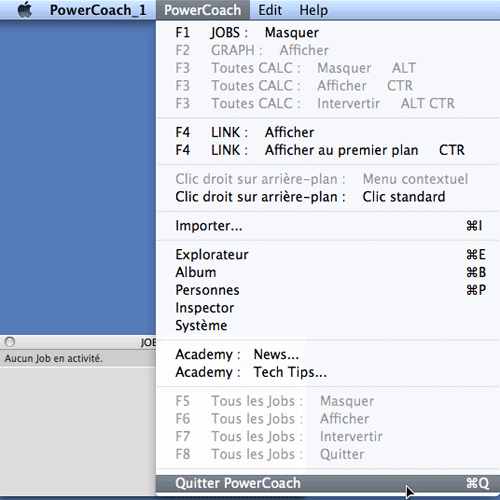Viewport: 500px width, 500px height.
Task: Open the PowerCoach_1 application menu
Action: pyautogui.click(x=98, y=10)
